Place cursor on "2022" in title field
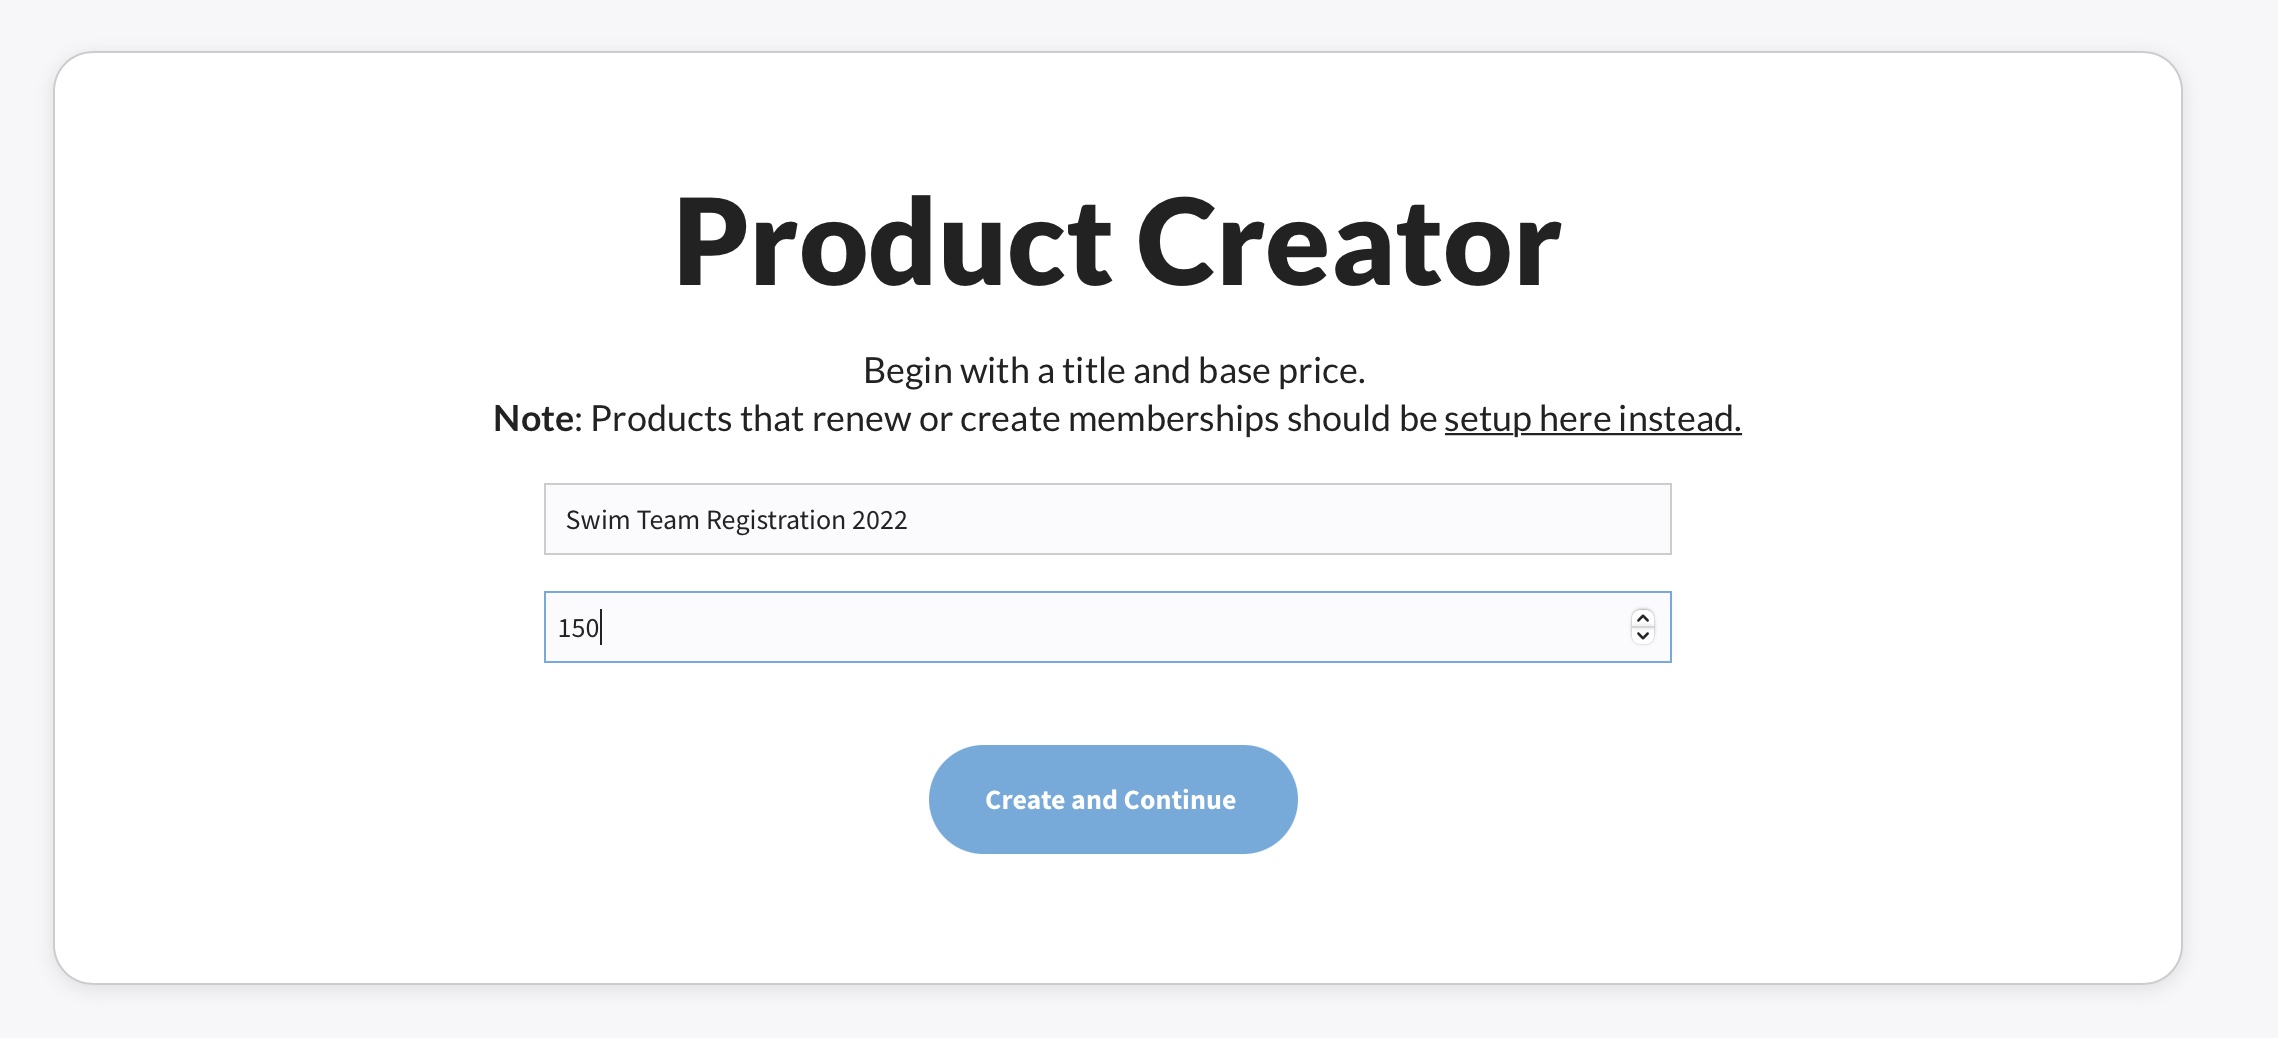The image size is (2278, 1038). (x=879, y=520)
